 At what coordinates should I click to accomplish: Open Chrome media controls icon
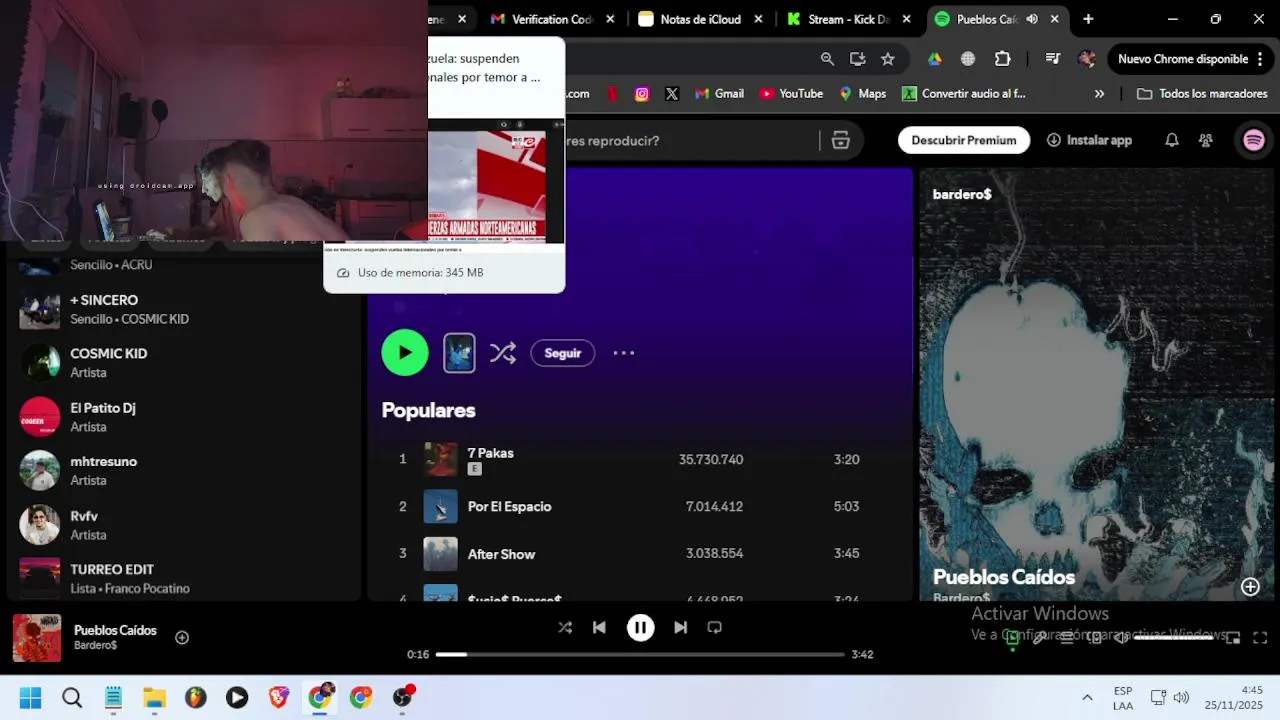tap(1052, 59)
